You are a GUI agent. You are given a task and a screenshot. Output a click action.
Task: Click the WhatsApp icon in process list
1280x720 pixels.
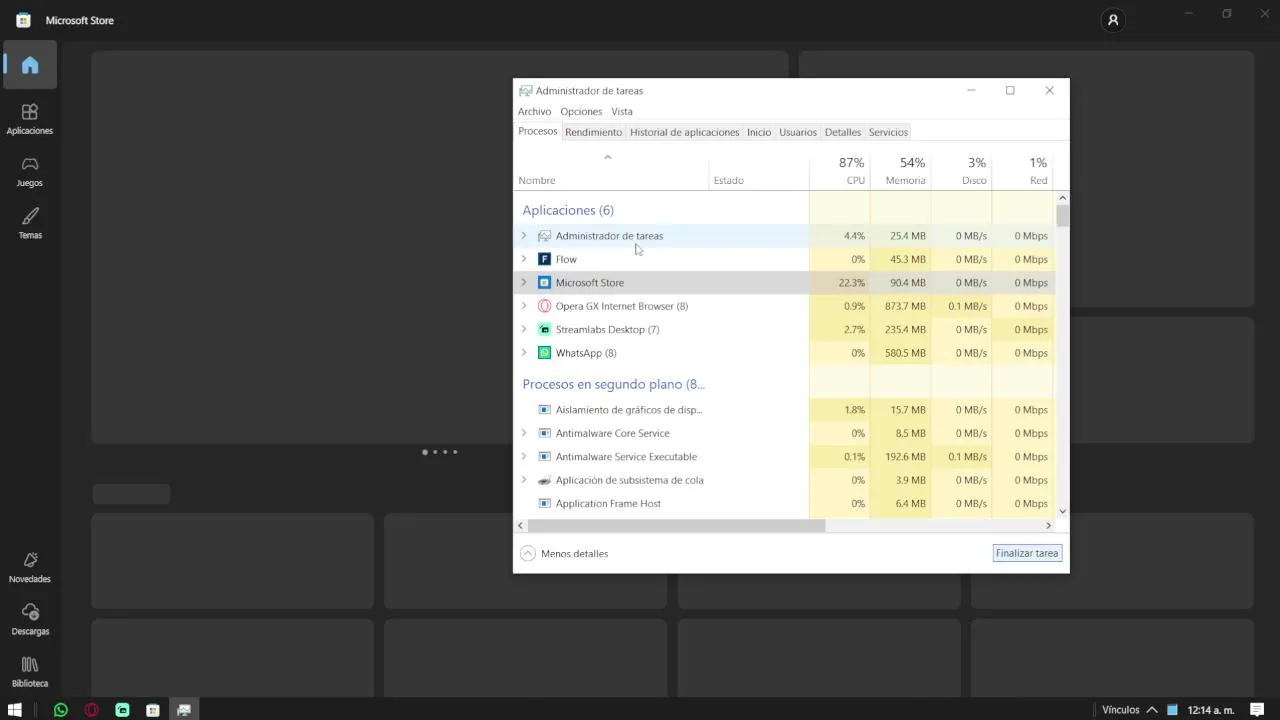544,353
